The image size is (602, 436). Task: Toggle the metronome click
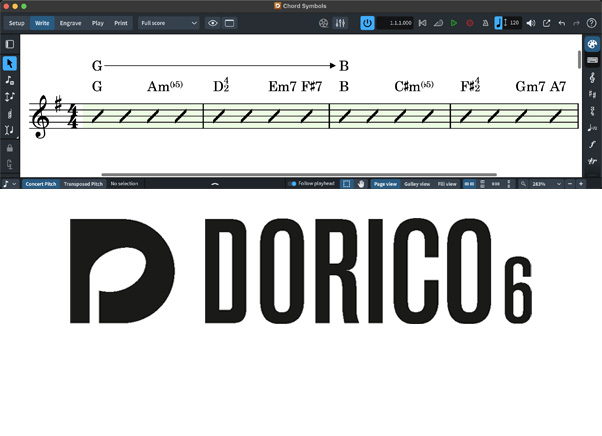point(485,23)
